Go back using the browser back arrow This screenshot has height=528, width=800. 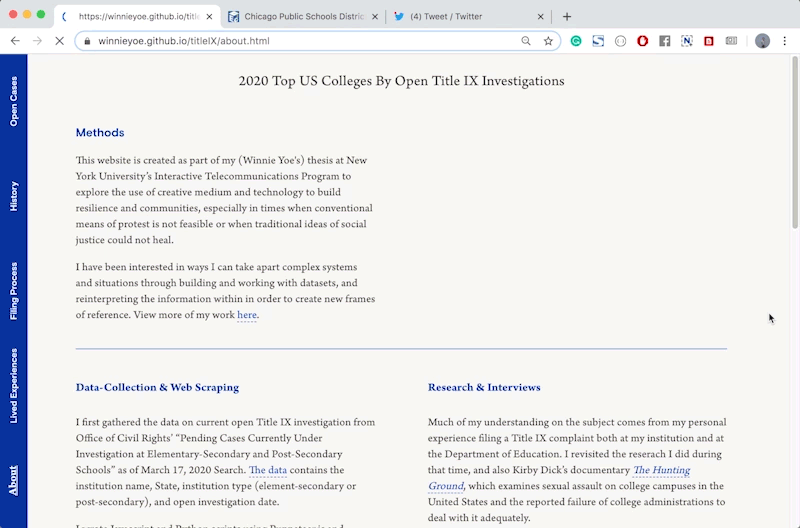[x=15, y=41]
